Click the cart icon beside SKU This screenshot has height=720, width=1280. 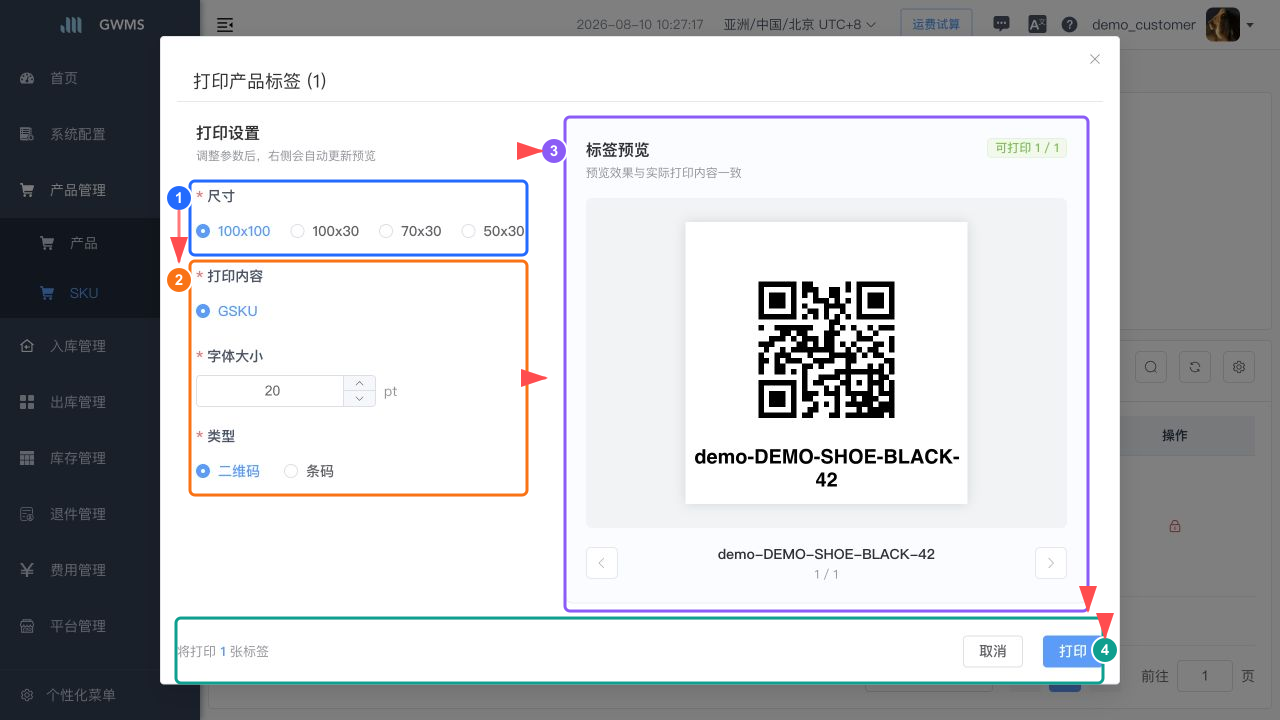coord(46,293)
